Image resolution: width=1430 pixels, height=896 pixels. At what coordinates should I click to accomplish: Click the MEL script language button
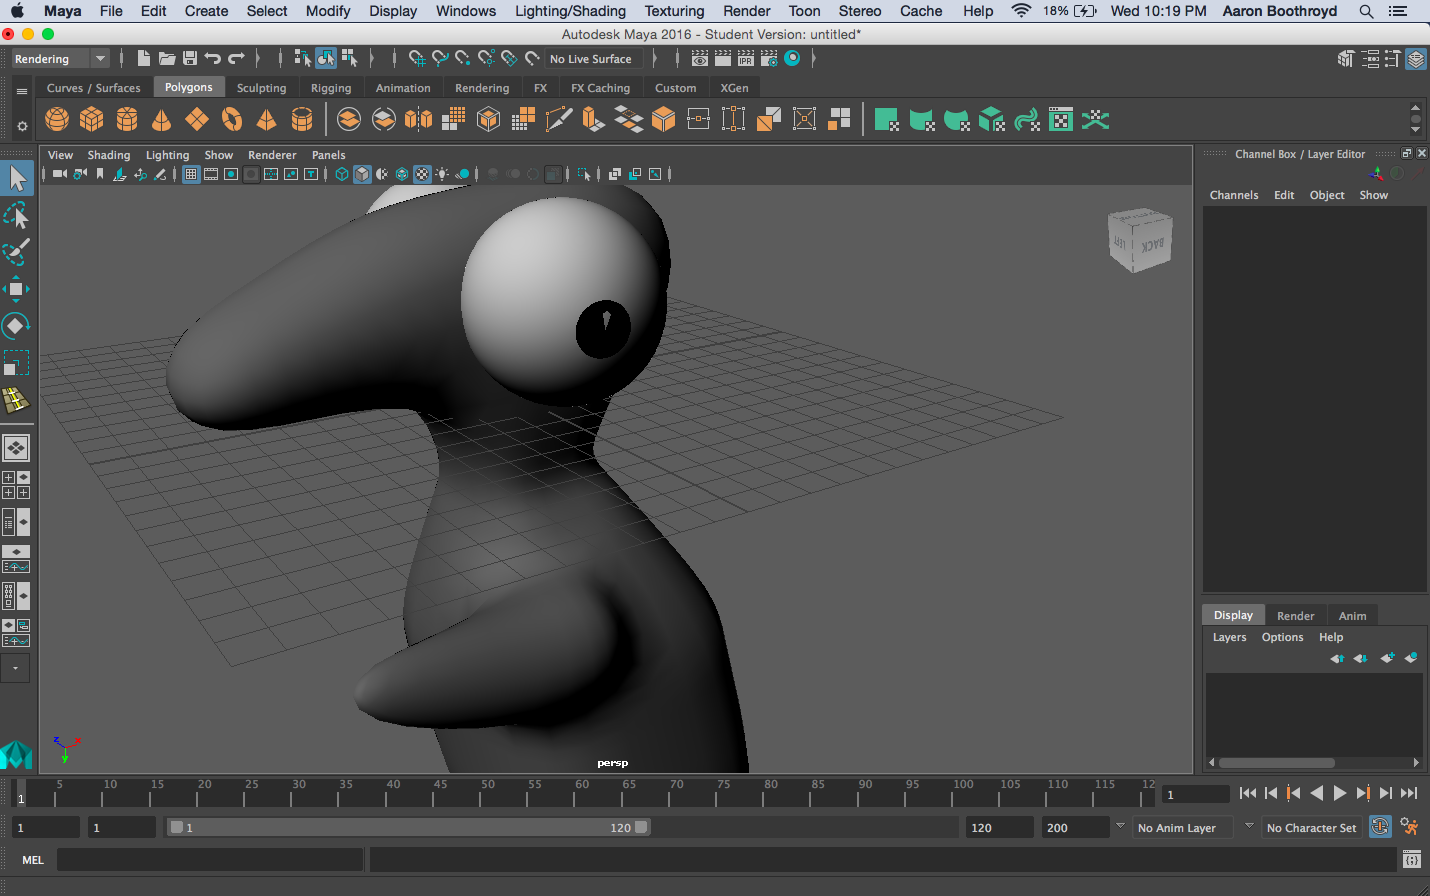coord(33,860)
